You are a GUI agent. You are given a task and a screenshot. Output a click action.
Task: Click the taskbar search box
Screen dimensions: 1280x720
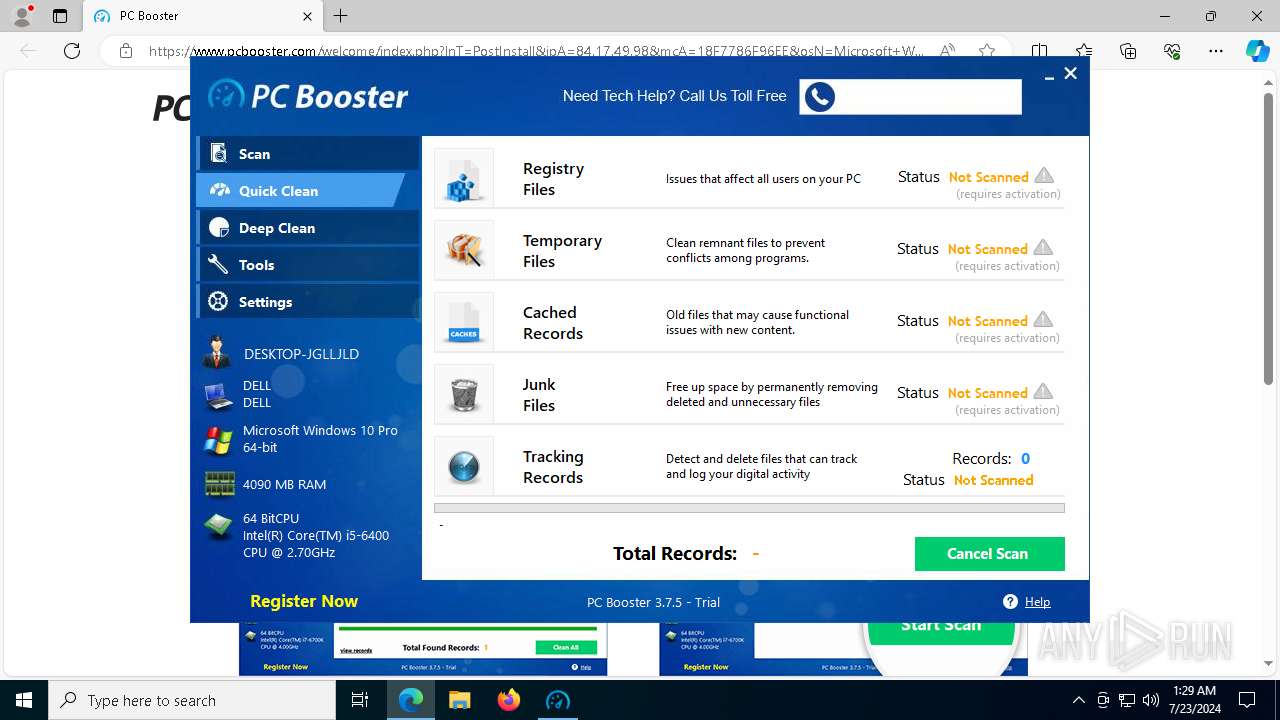point(192,700)
